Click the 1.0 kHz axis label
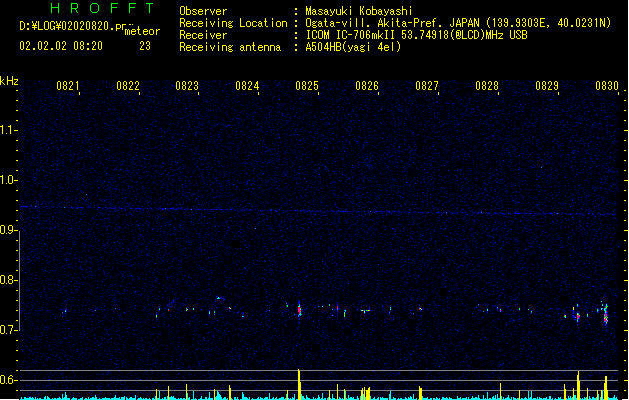The width and height of the screenshot is (629, 400). click(x=8, y=180)
